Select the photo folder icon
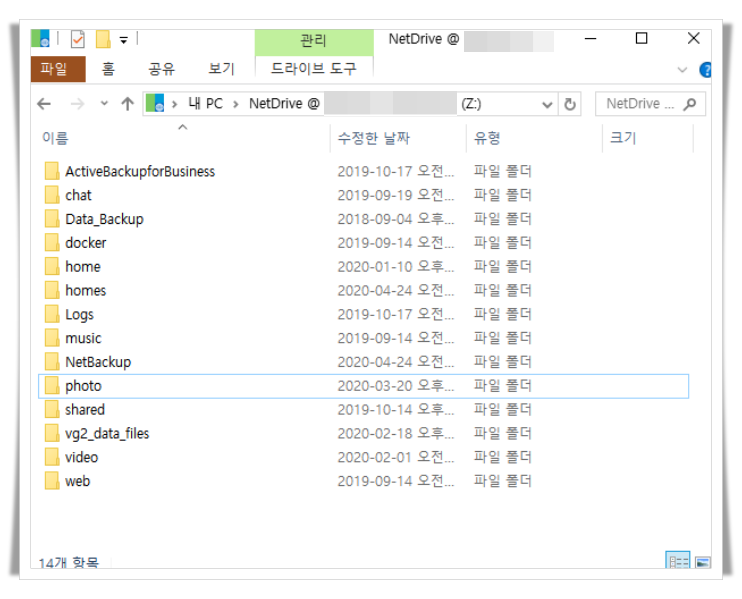This screenshot has width=742, height=599. tap(52, 386)
